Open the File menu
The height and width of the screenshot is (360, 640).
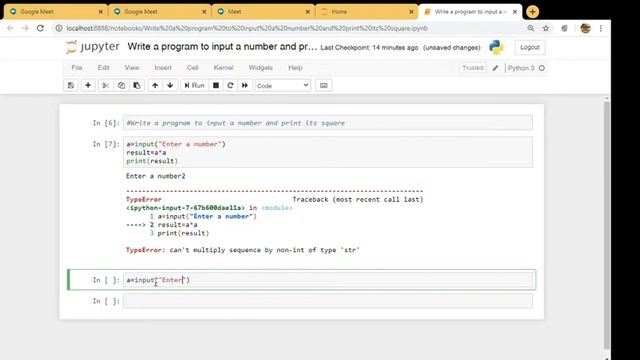77,68
